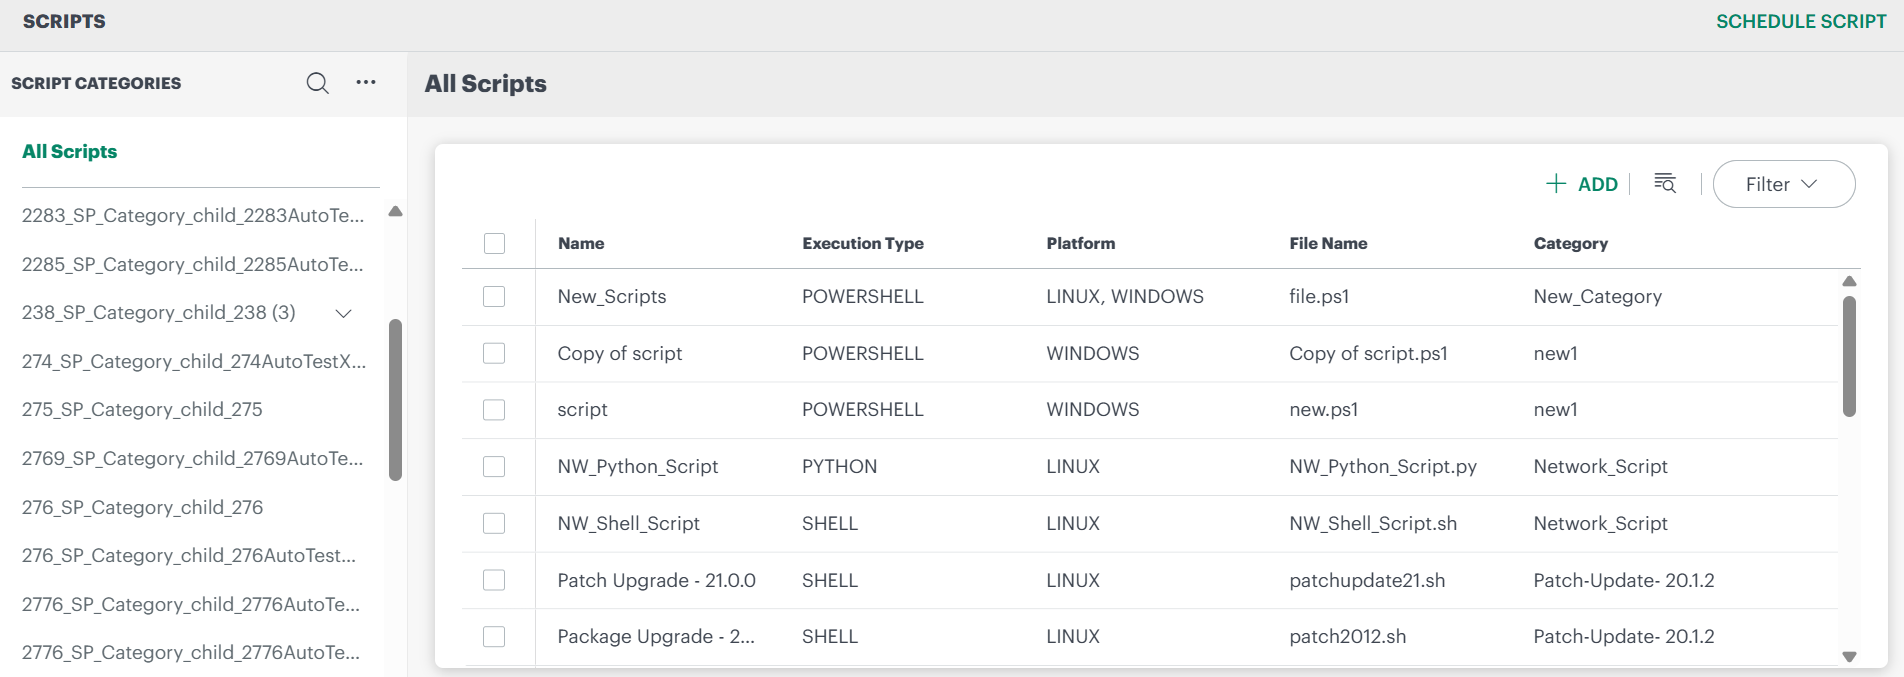Click the scroll up arrow in category list
Screen dimensions: 1904x677
pyautogui.click(x=395, y=211)
